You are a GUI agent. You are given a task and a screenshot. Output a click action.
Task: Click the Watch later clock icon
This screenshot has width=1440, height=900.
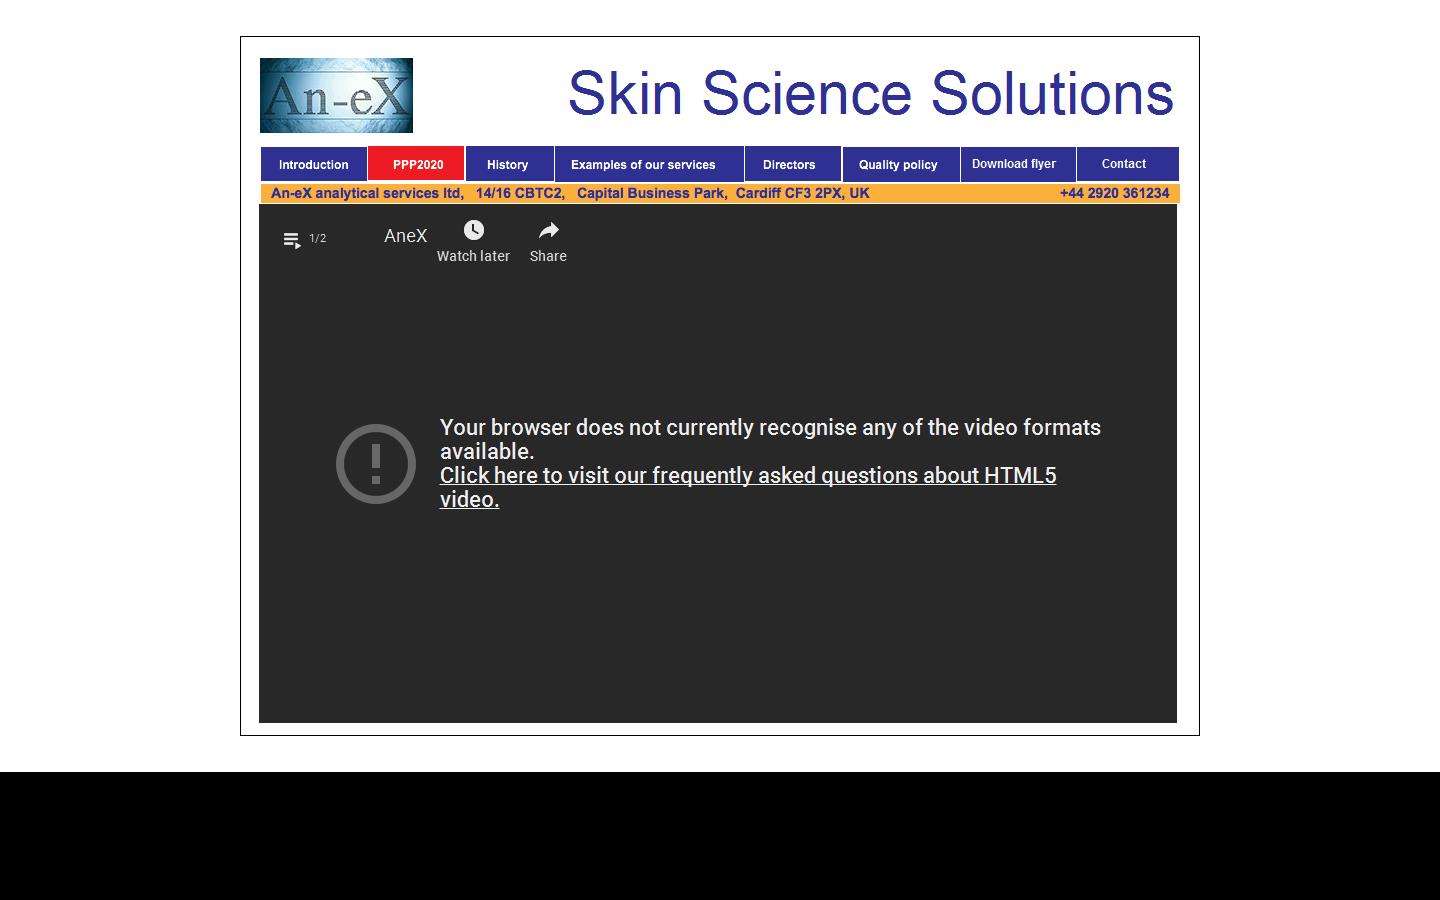click(473, 231)
